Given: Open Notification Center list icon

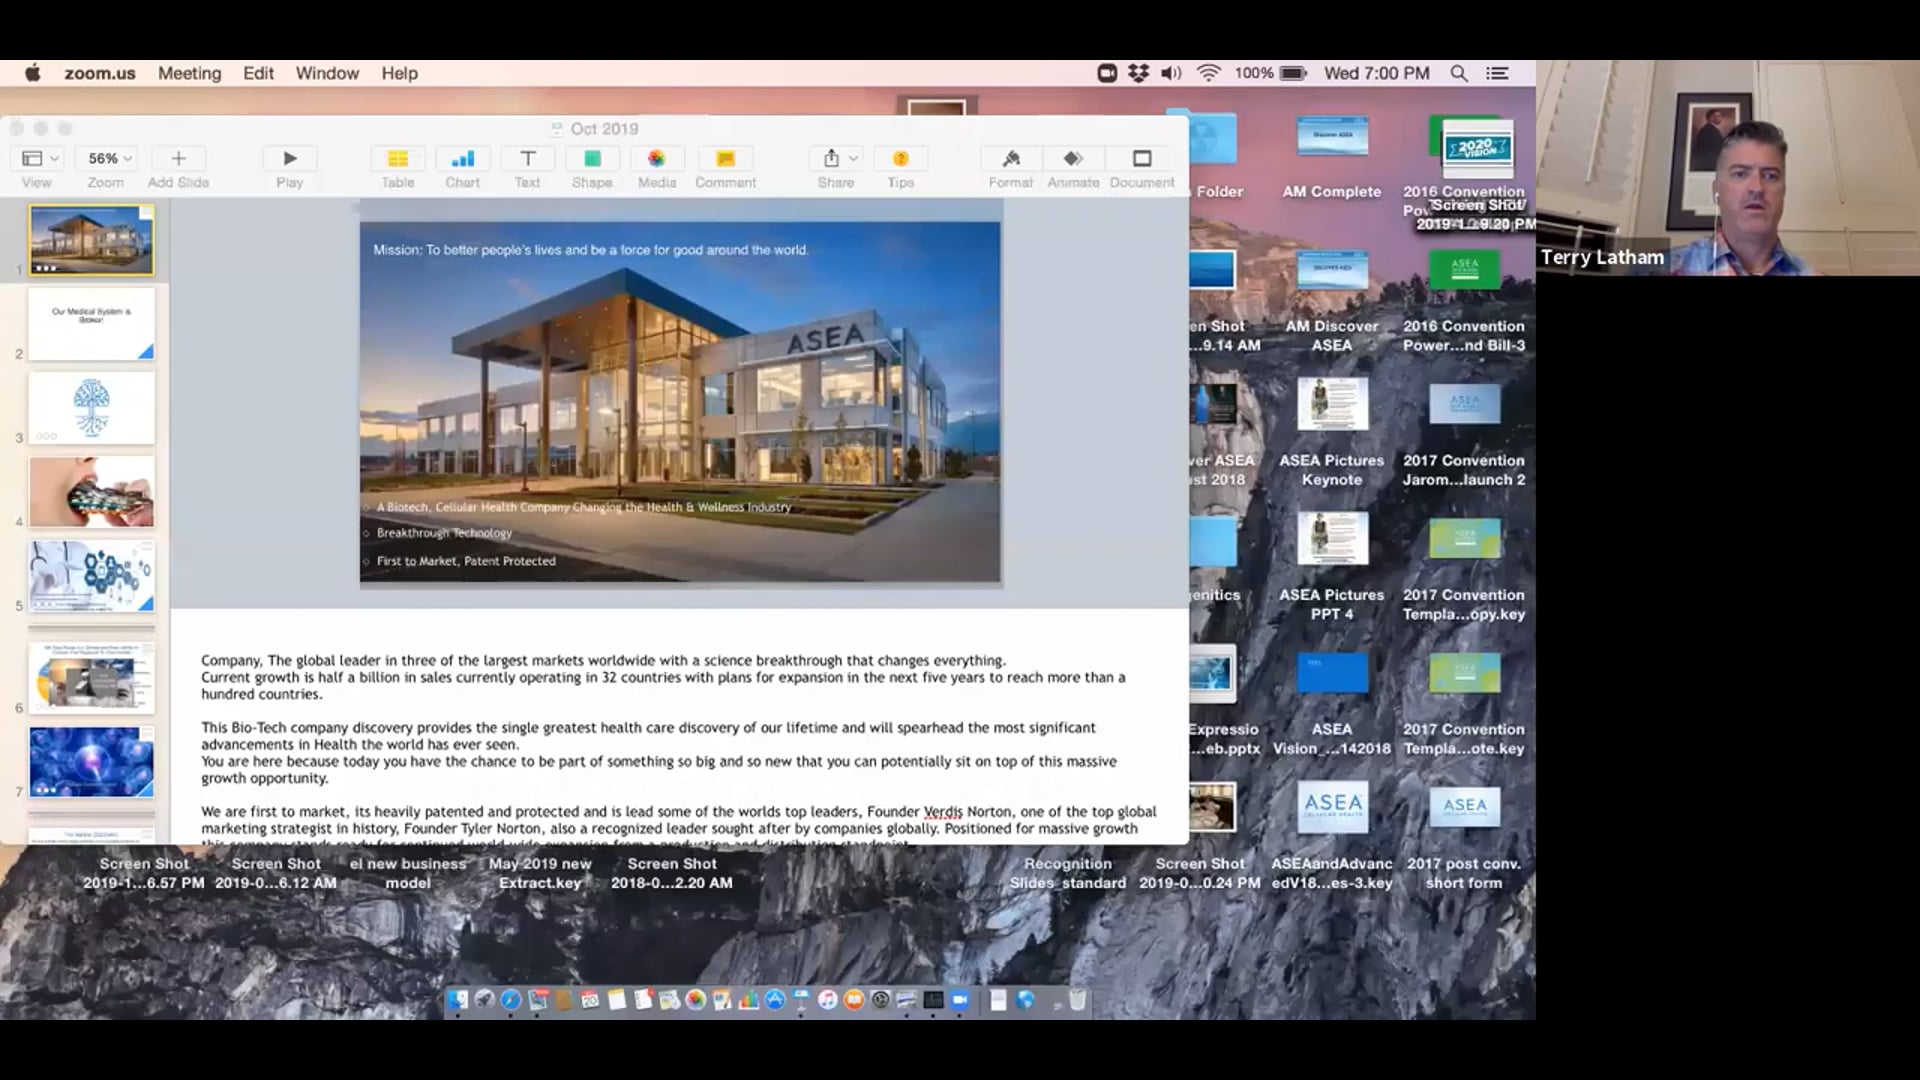Looking at the screenshot, I should [1497, 73].
